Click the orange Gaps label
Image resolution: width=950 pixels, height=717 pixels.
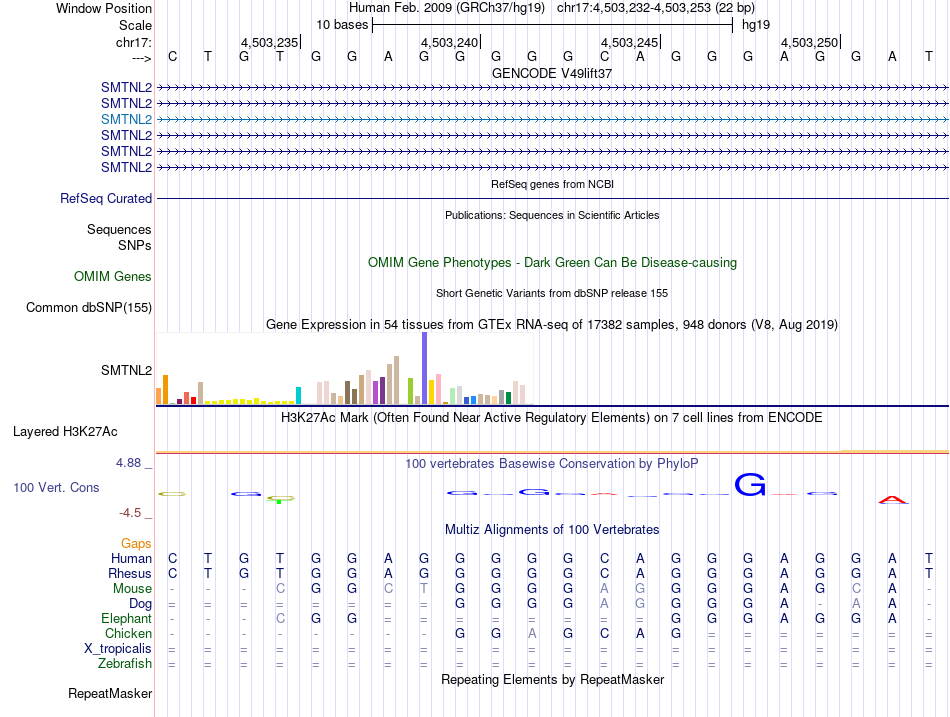coord(136,544)
